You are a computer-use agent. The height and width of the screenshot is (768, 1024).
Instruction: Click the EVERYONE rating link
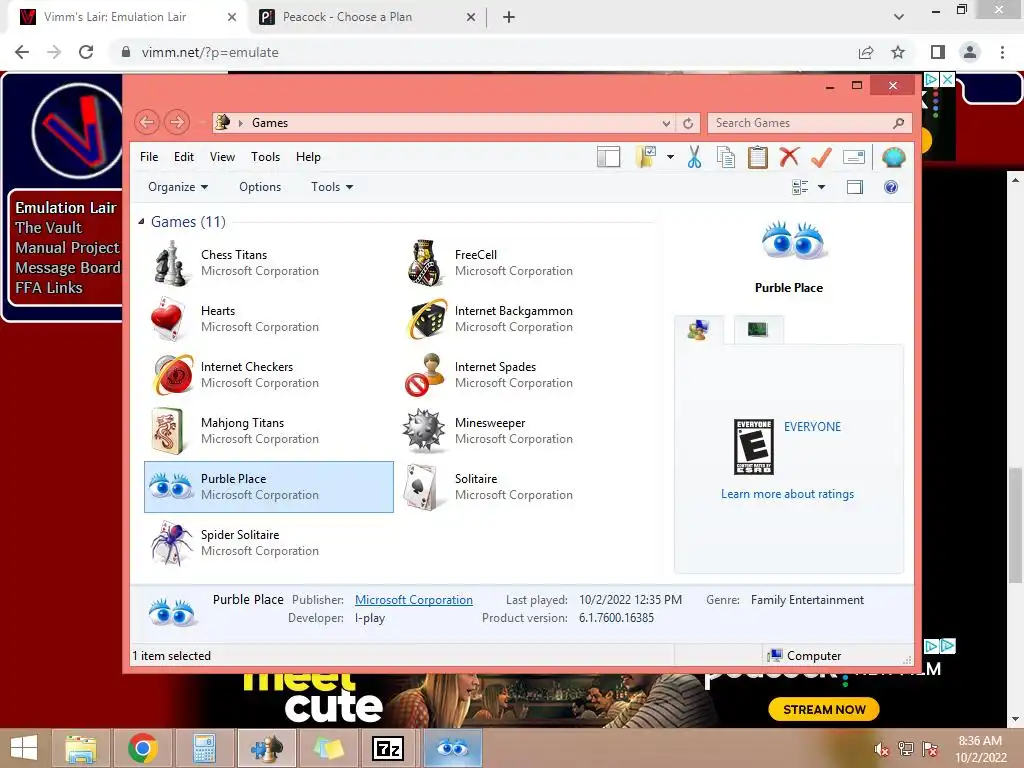812,426
